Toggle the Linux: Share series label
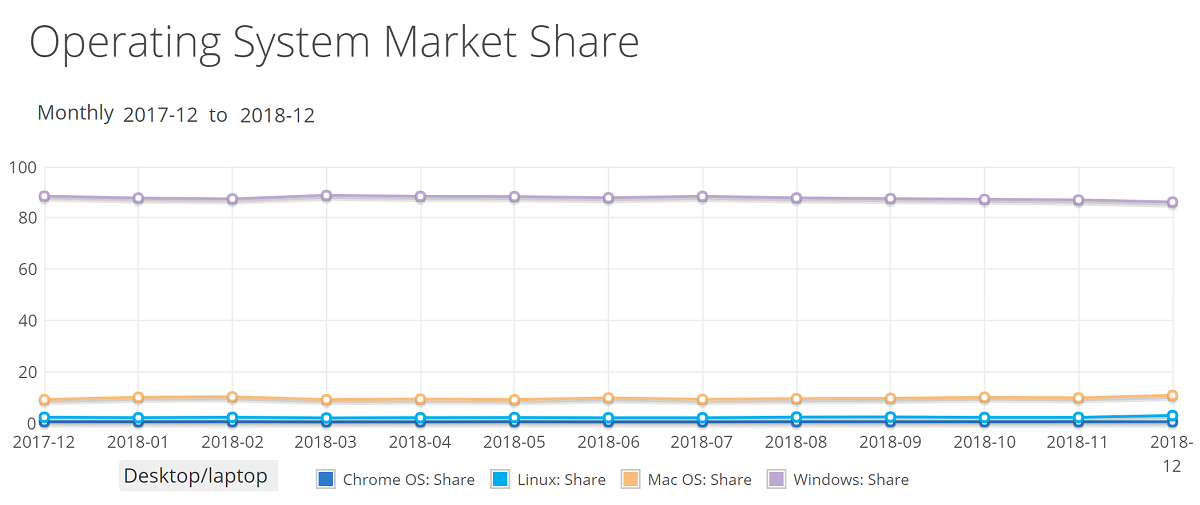 tap(561, 480)
